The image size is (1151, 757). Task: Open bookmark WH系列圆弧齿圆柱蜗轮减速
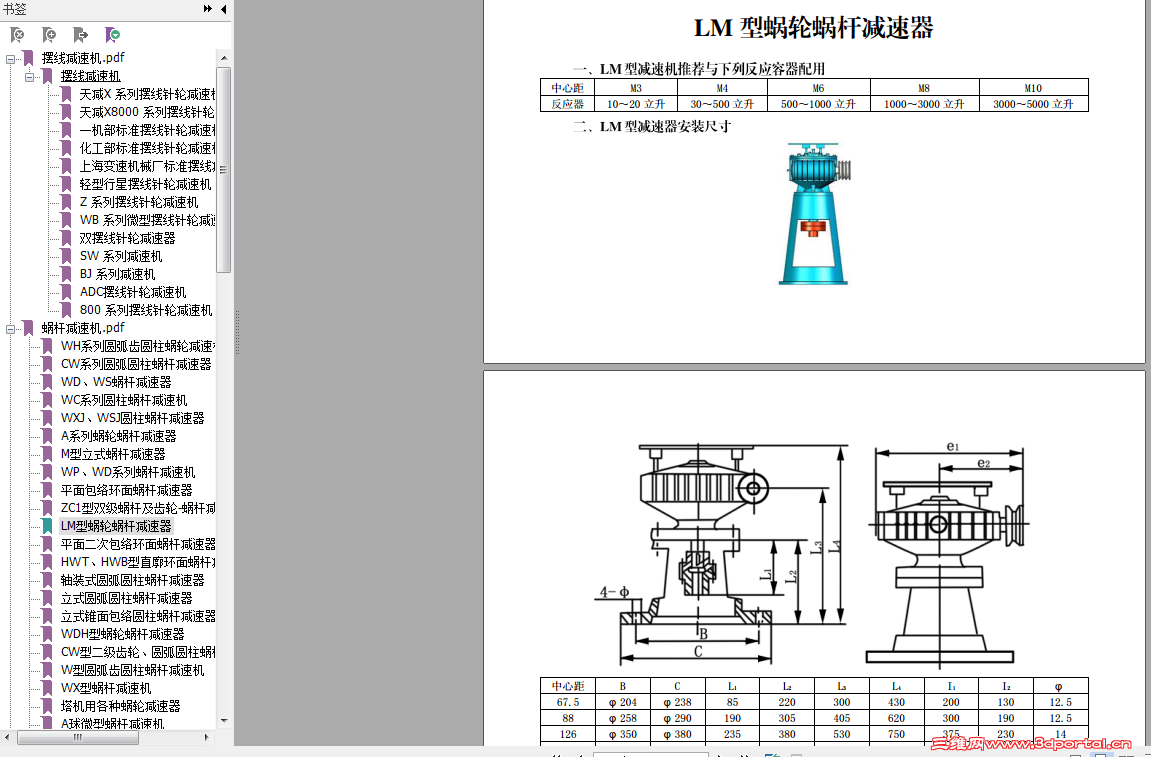tap(138, 346)
